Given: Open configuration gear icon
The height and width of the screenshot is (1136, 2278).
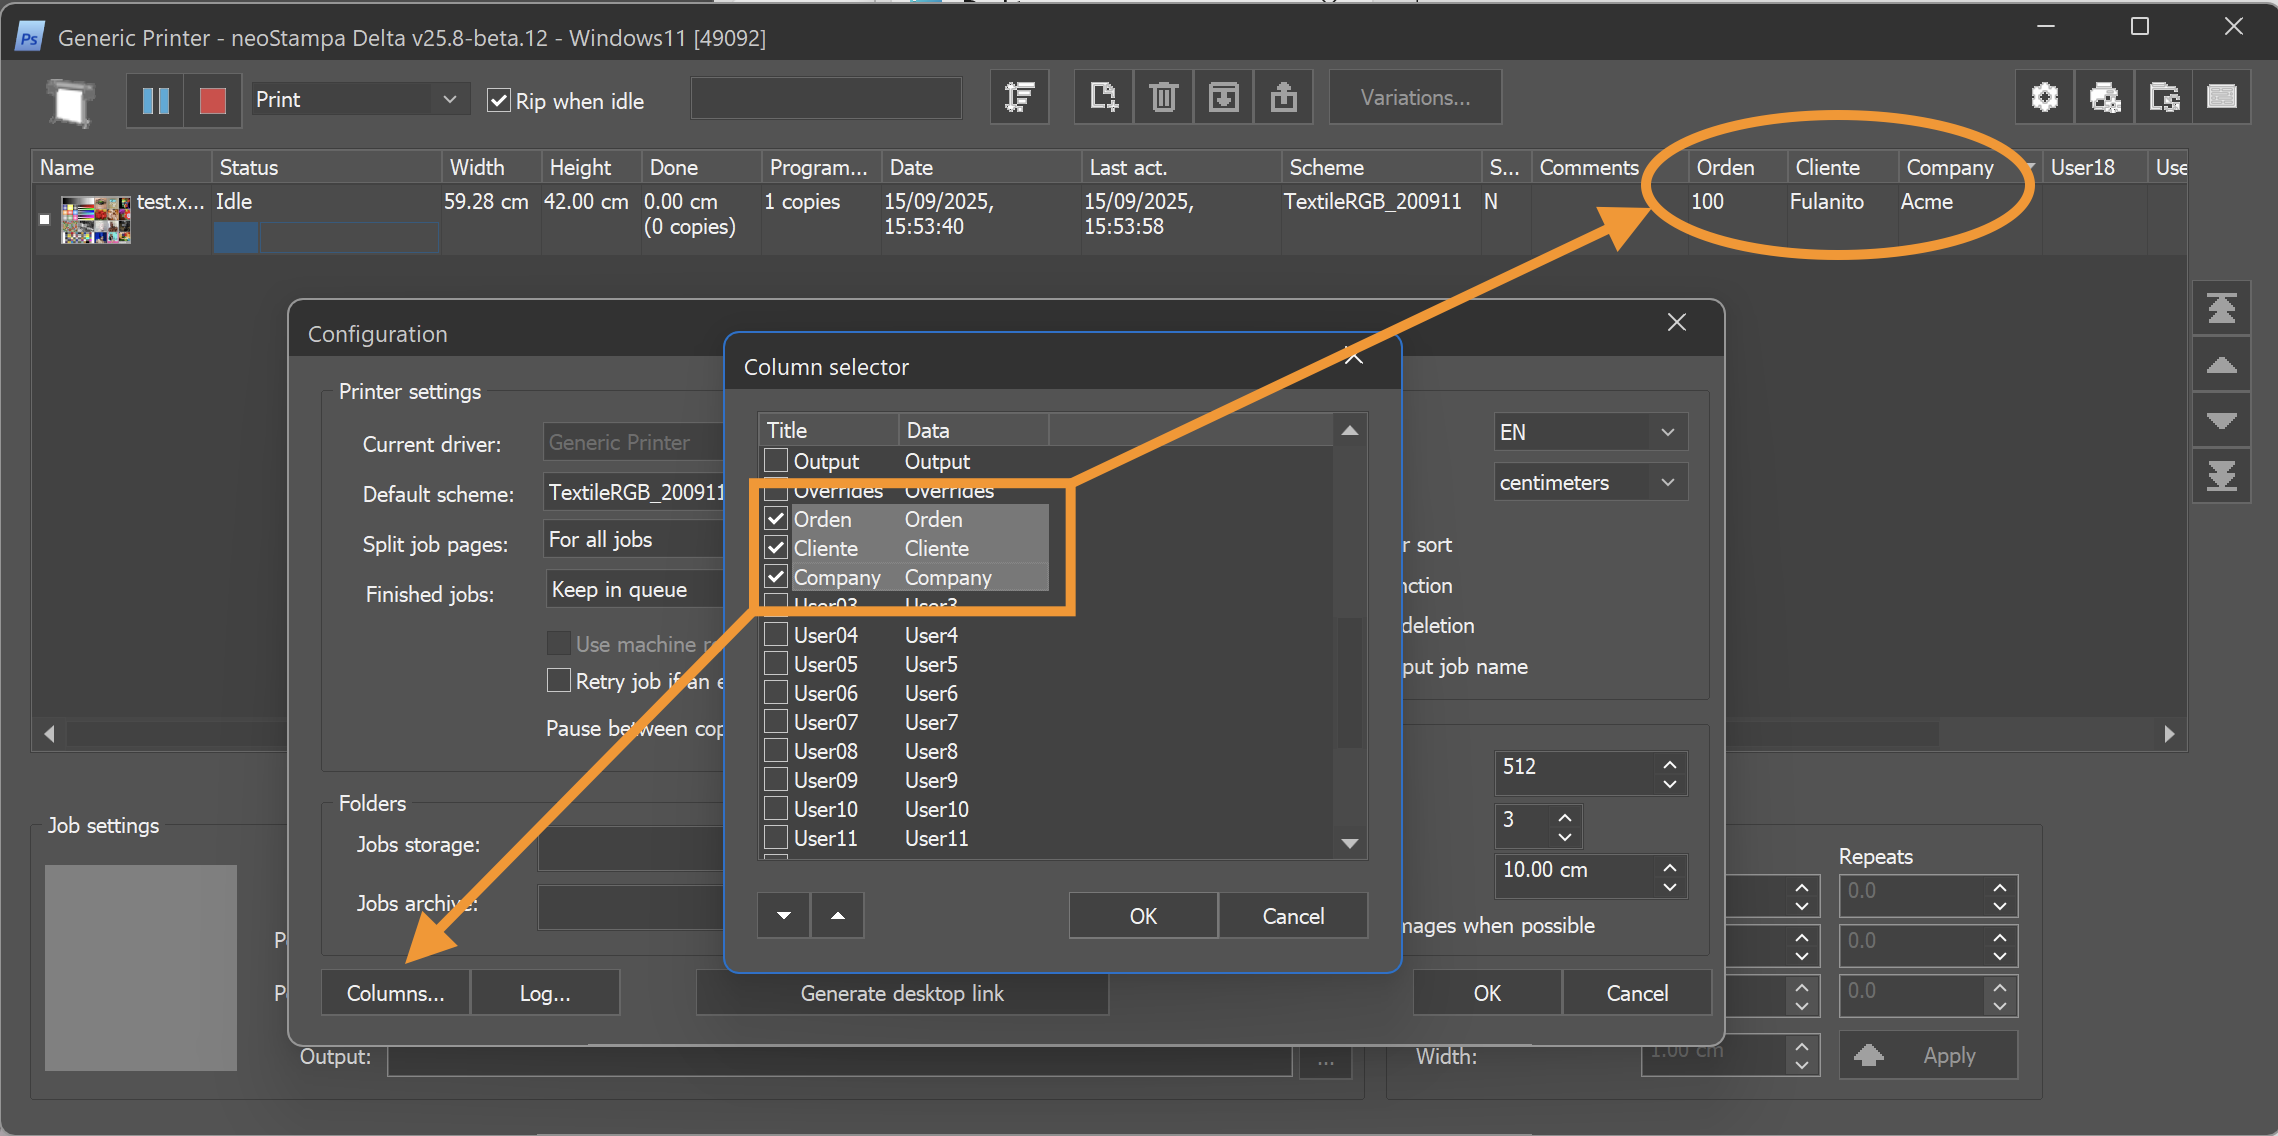Looking at the screenshot, I should [2044, 98].
